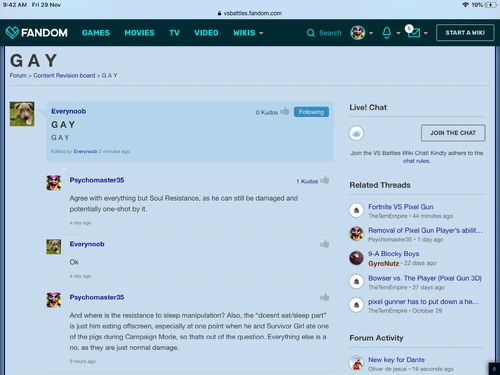
Task: Expand the user avatar dropdown arrow
Action: point(371,33)
